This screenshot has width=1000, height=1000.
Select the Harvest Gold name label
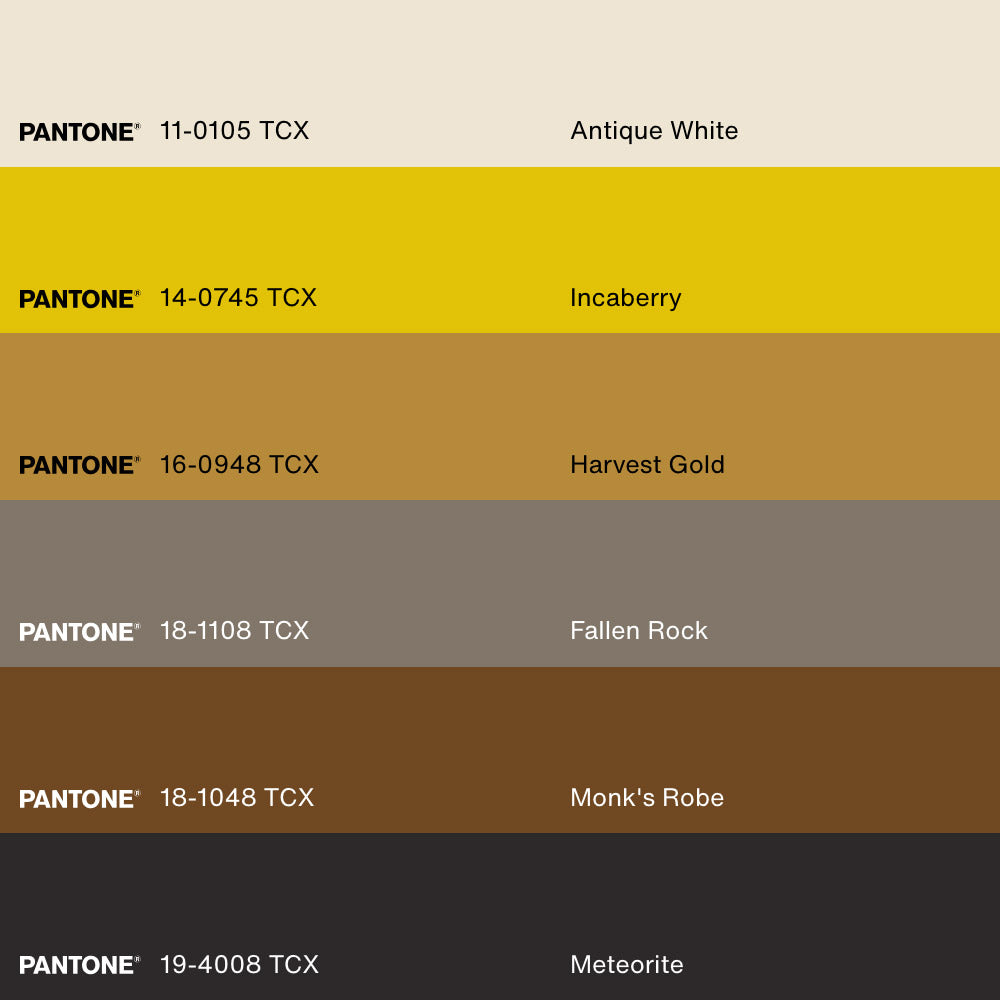click(x=647, y=465)
